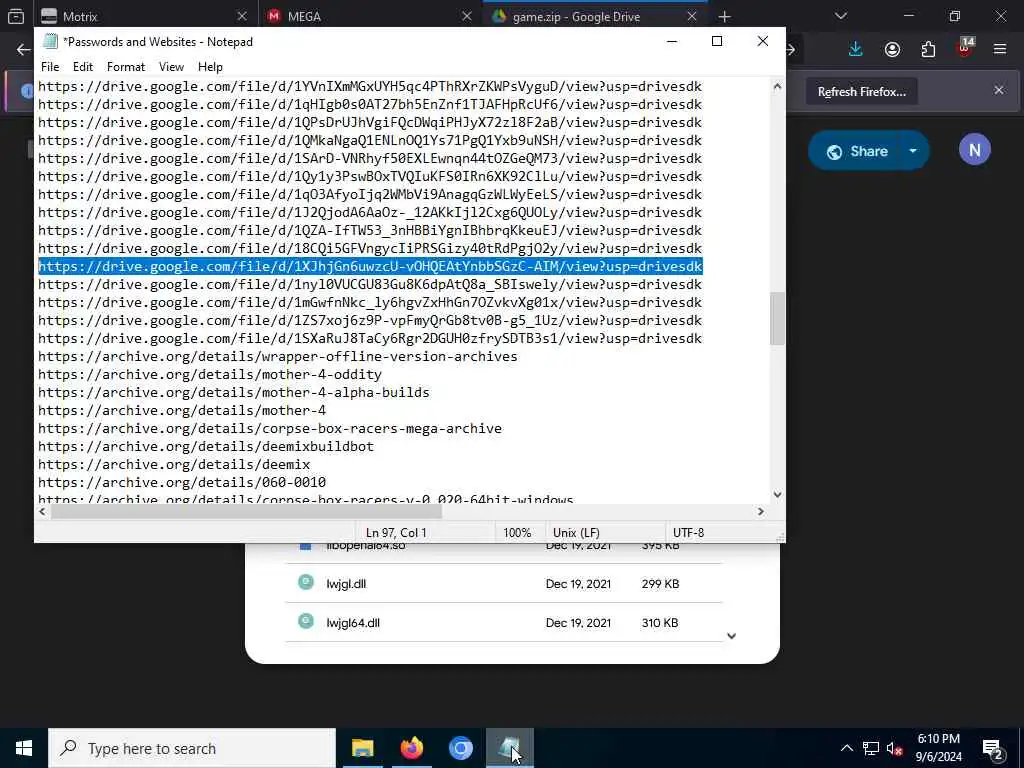The image size is (1024, 768).
Task: Click the drive link starting 1SXaRuJ8TaCy6
Action: click(370, 338)
